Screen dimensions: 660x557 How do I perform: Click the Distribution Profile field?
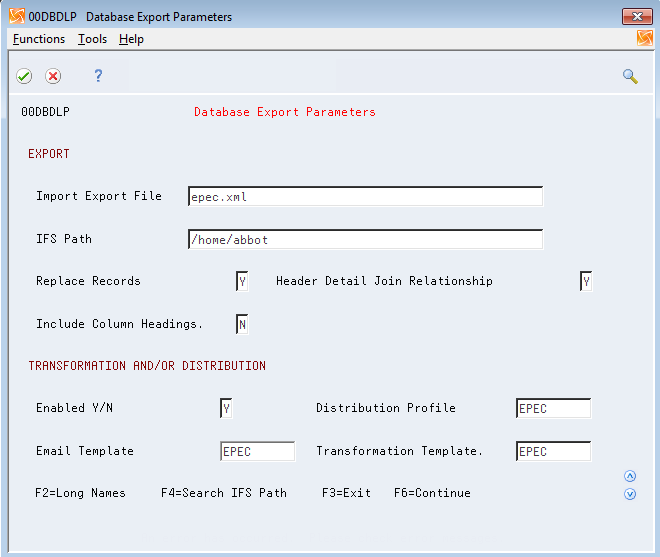coord(554,408)
